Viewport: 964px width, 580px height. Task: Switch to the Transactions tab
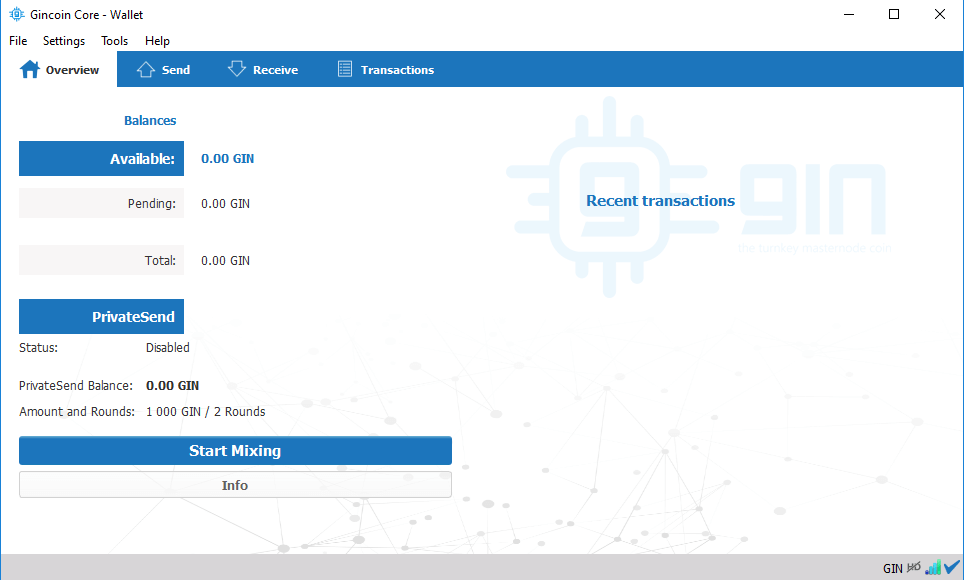pyautogui.click(x=385, y=69)
